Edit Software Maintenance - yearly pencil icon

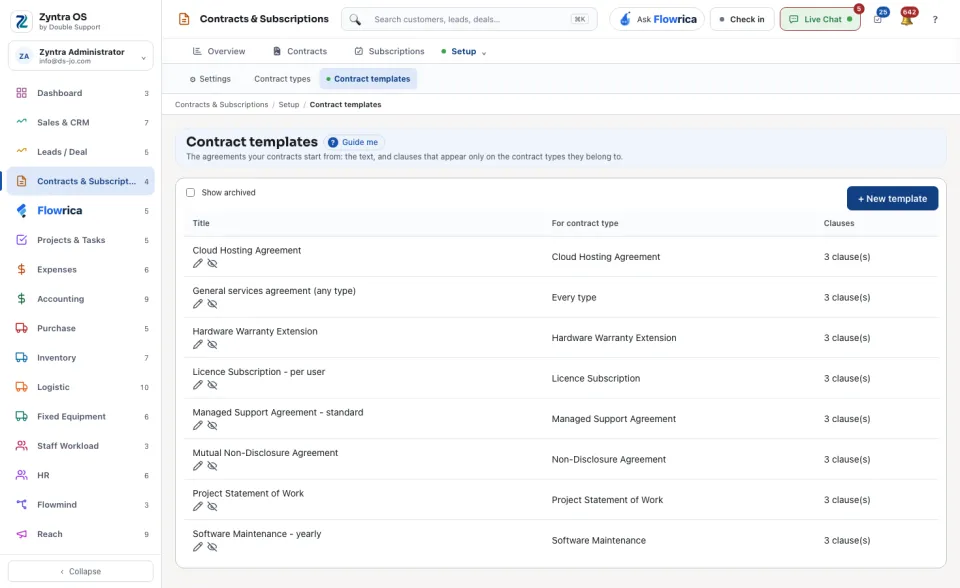pyautogui.click(x=198, y=546)
